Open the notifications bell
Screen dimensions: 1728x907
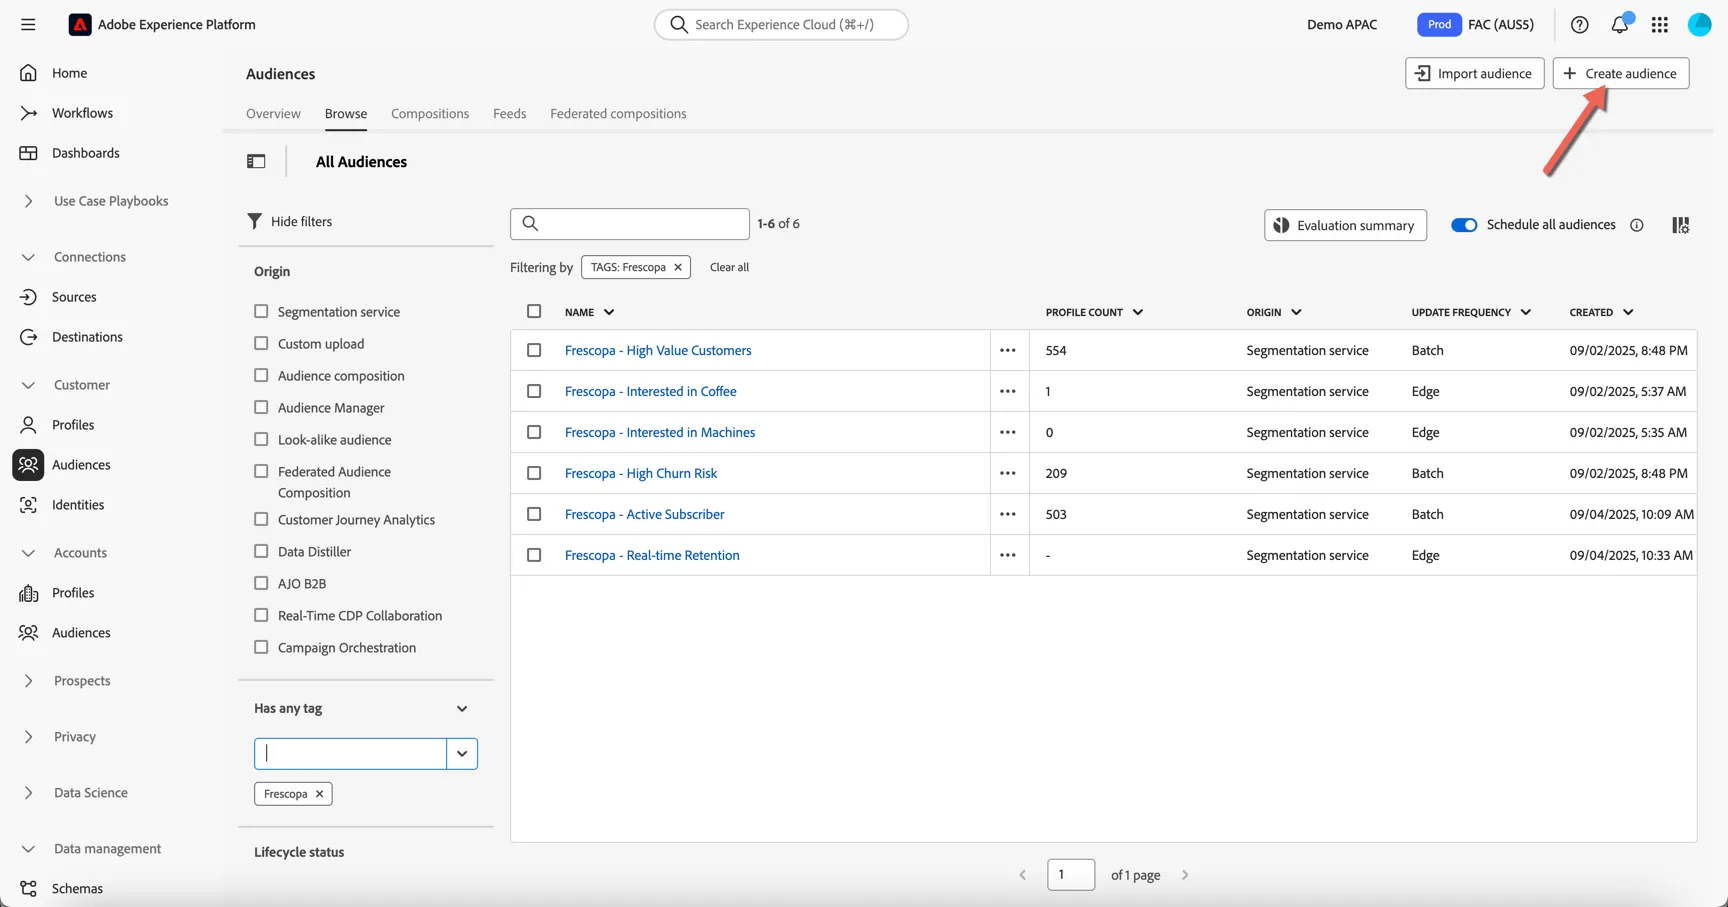[x=1619, y=24]
